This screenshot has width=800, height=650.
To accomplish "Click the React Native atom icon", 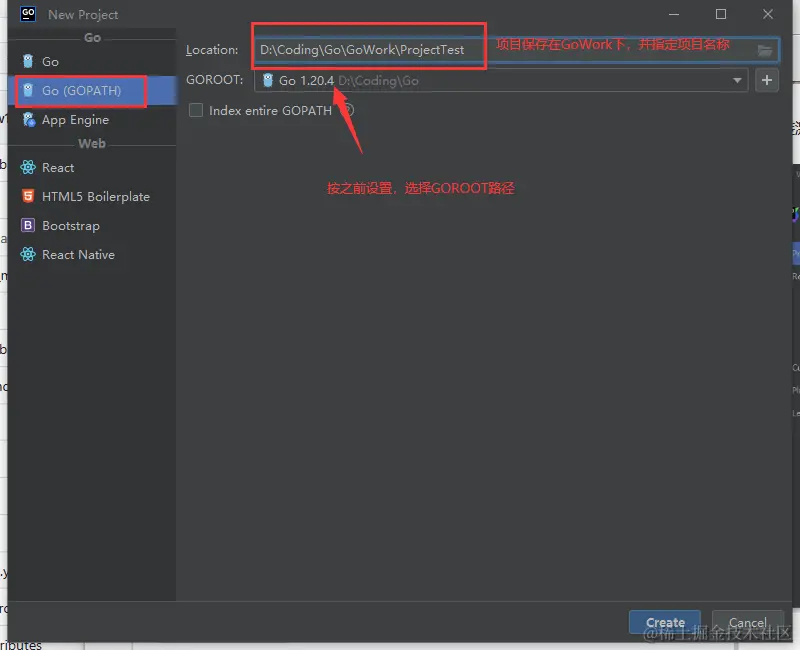I will click(x=28, y=255).
